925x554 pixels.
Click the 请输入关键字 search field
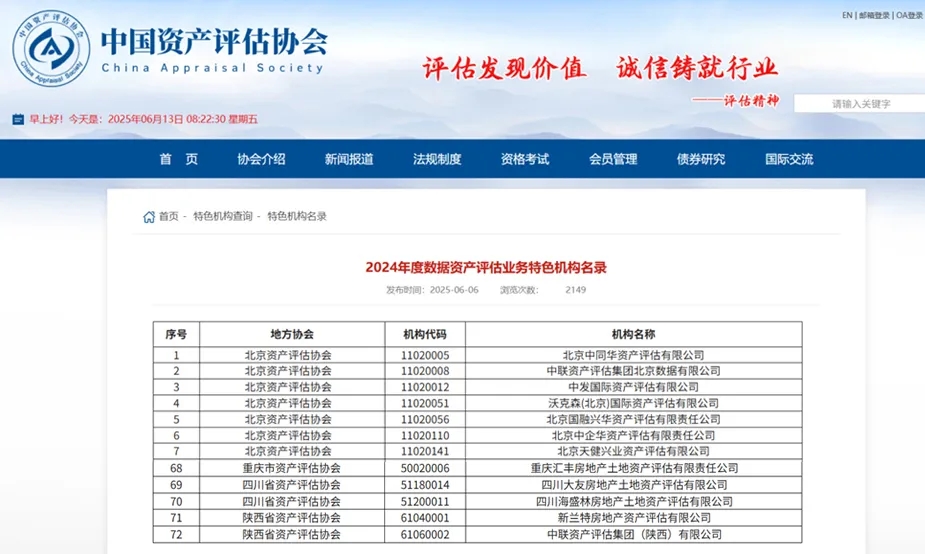(860, 103)
